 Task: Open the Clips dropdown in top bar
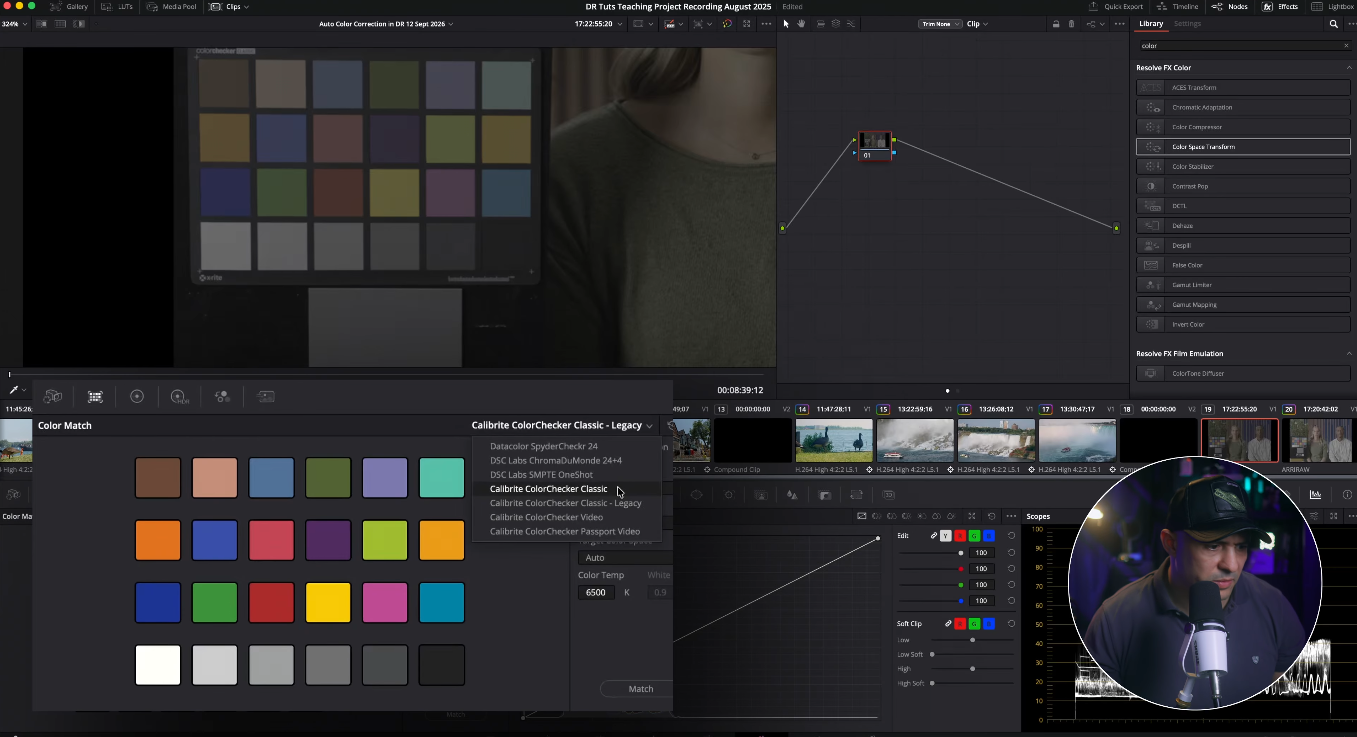pos(231,6)
